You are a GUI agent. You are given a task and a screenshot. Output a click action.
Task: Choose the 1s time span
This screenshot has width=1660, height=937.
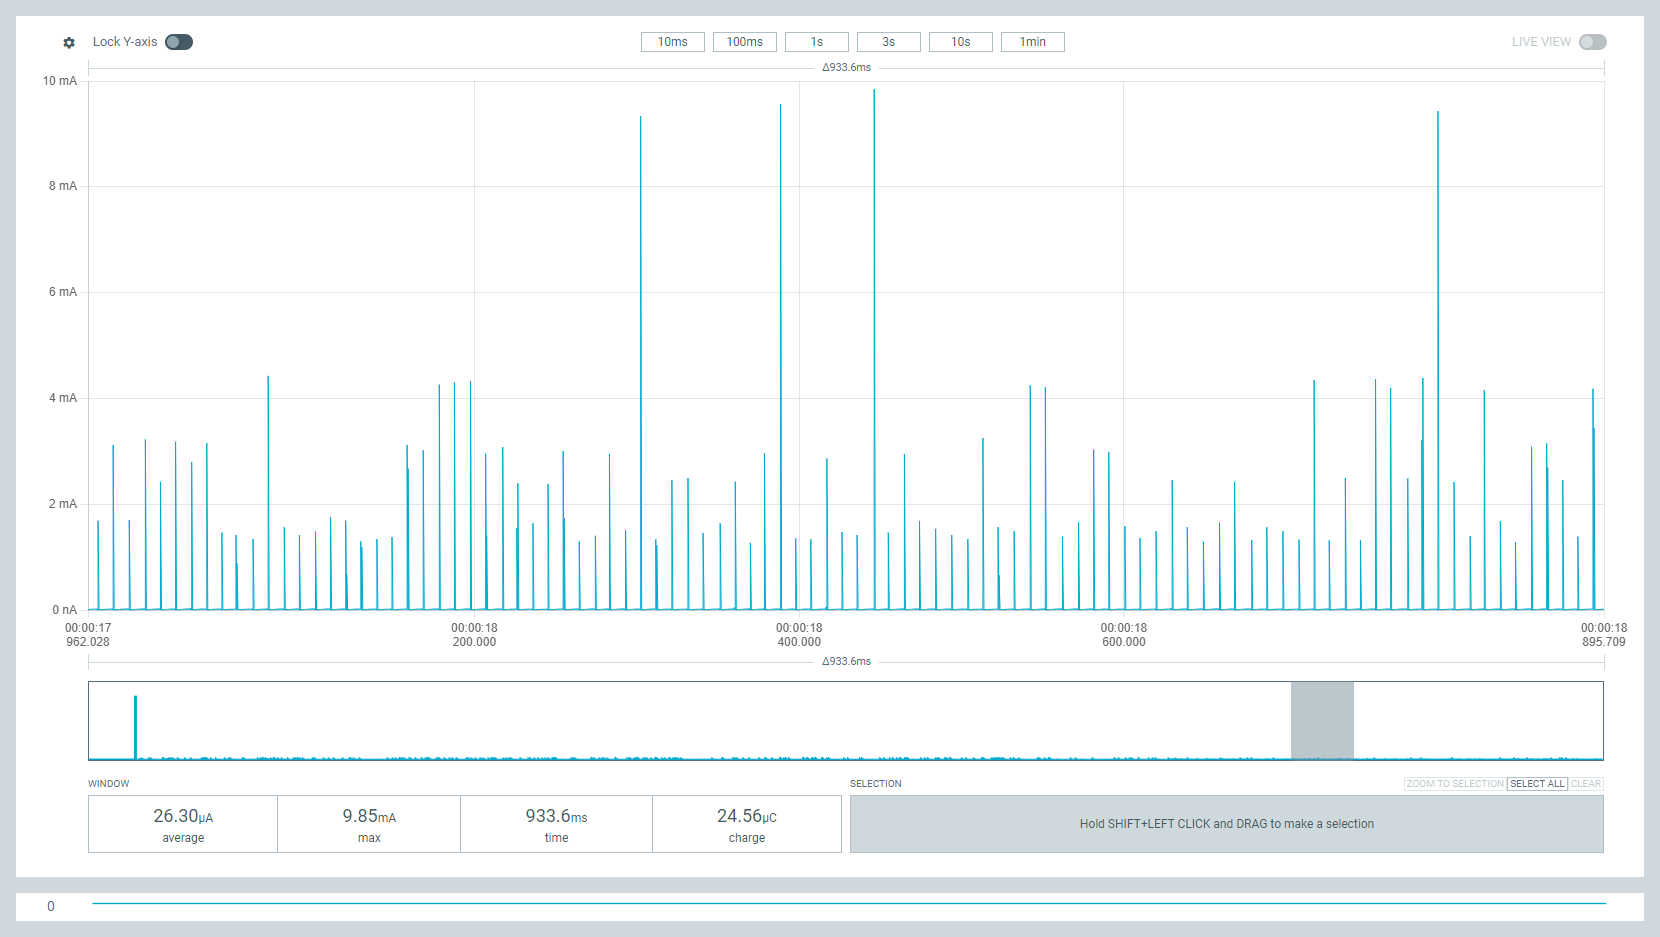coord(816,42)
